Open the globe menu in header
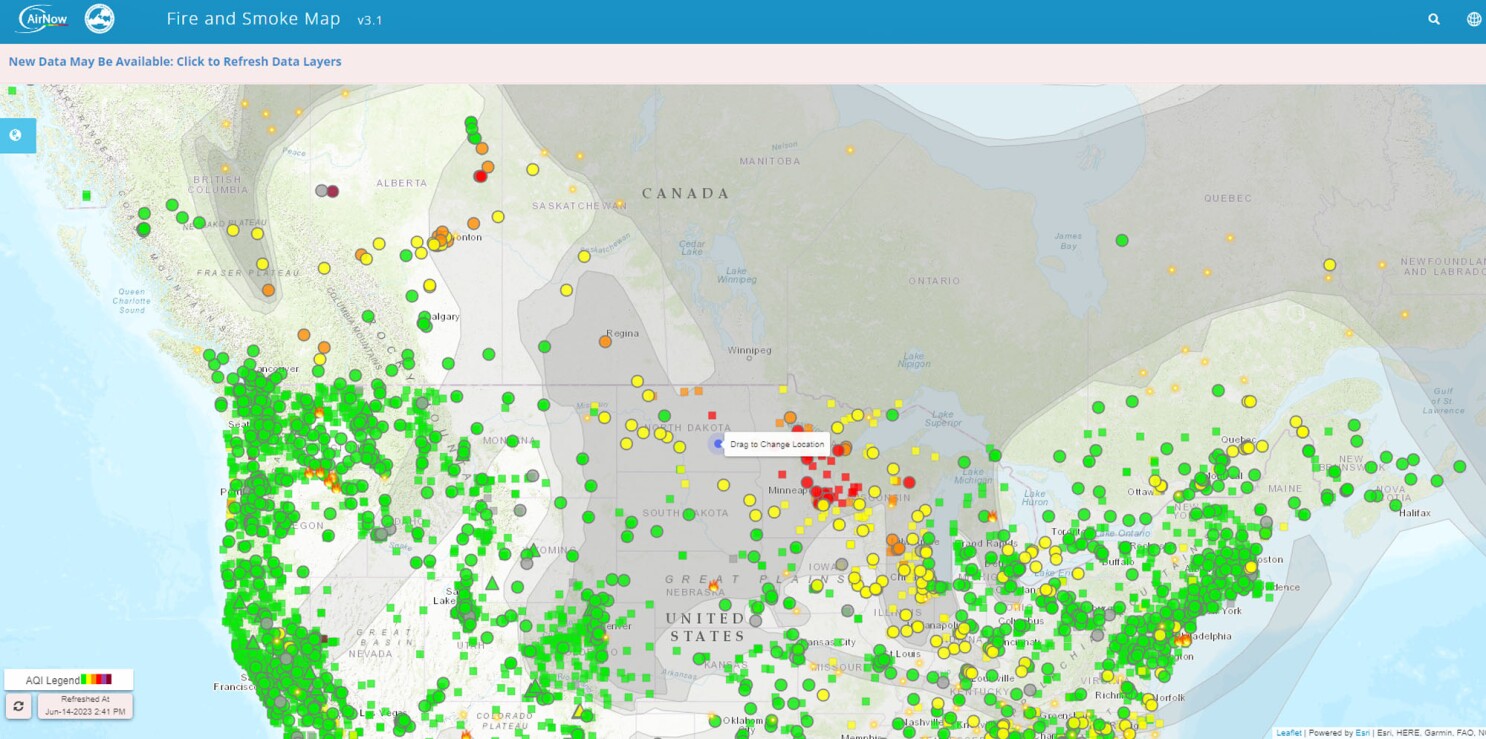 tap(1473, 19)
